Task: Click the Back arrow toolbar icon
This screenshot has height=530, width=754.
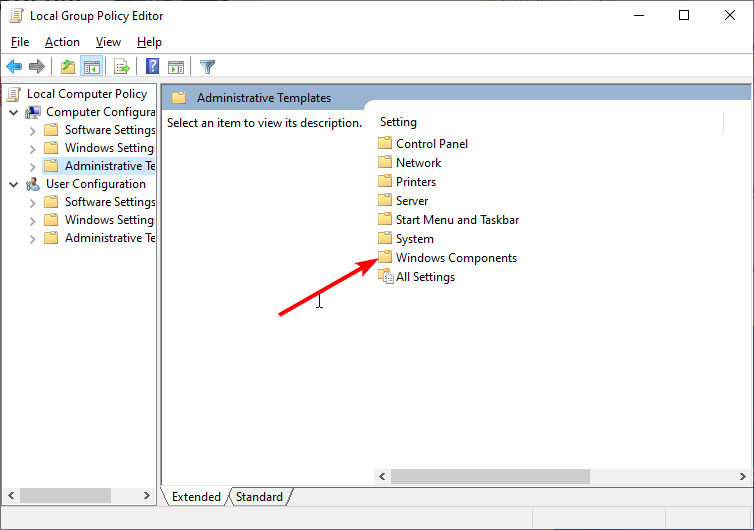Action: [x=14, y=66]
